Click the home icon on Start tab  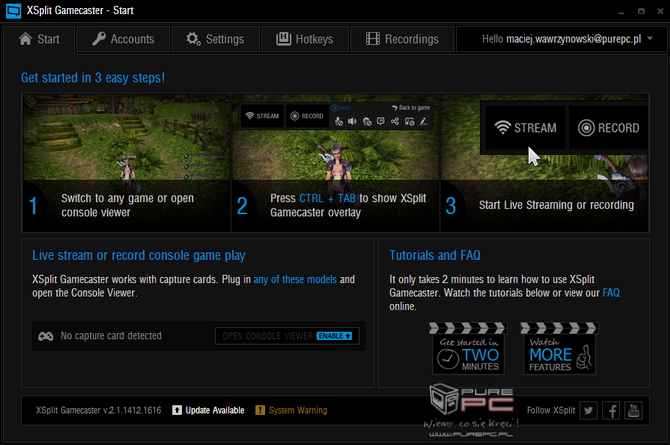pos(26,39)
